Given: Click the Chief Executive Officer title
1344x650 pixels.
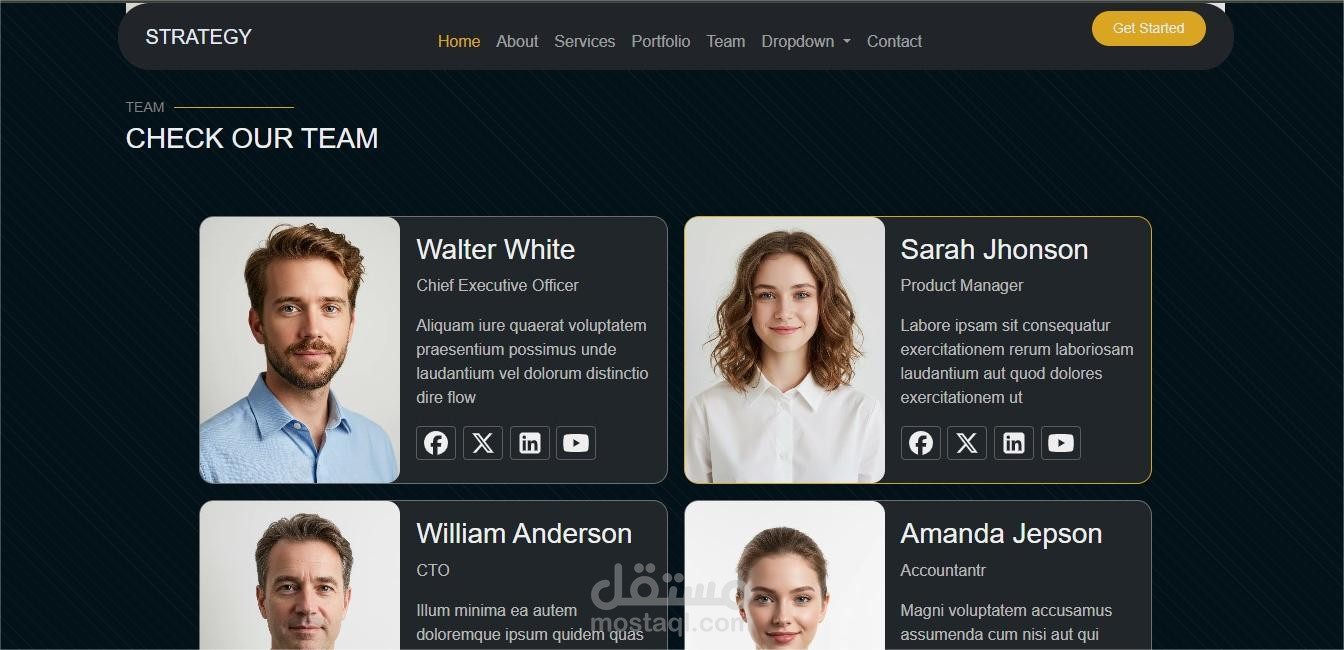Looking at the screenshot, I should click(x=498, y=286).
